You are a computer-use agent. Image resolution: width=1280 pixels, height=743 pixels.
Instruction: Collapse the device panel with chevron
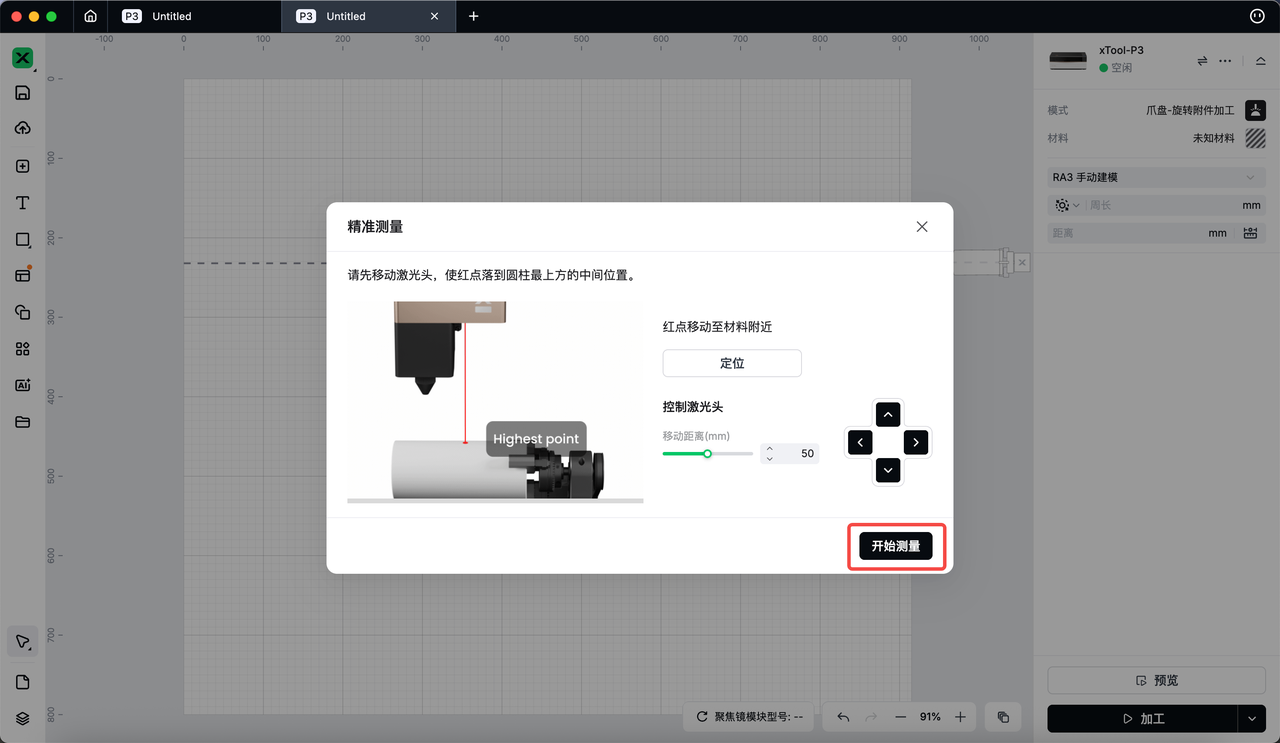(1260, 61)
